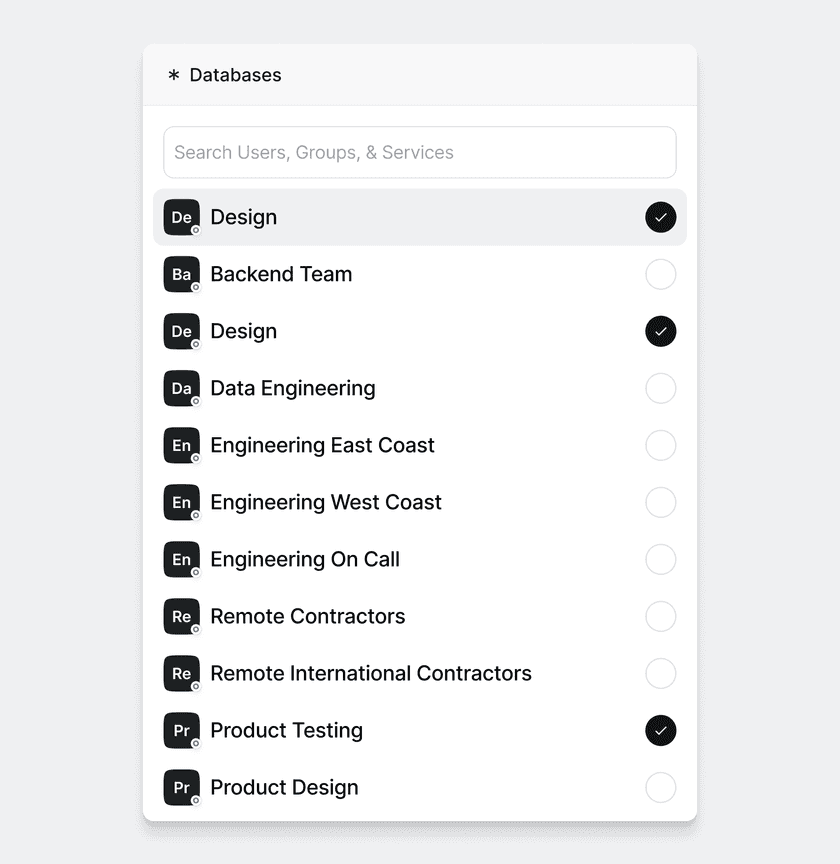This screenshot has height=864, width=840.
Task: Uncheck the highlighted top Design row checkbox
Action: point(660,217)
